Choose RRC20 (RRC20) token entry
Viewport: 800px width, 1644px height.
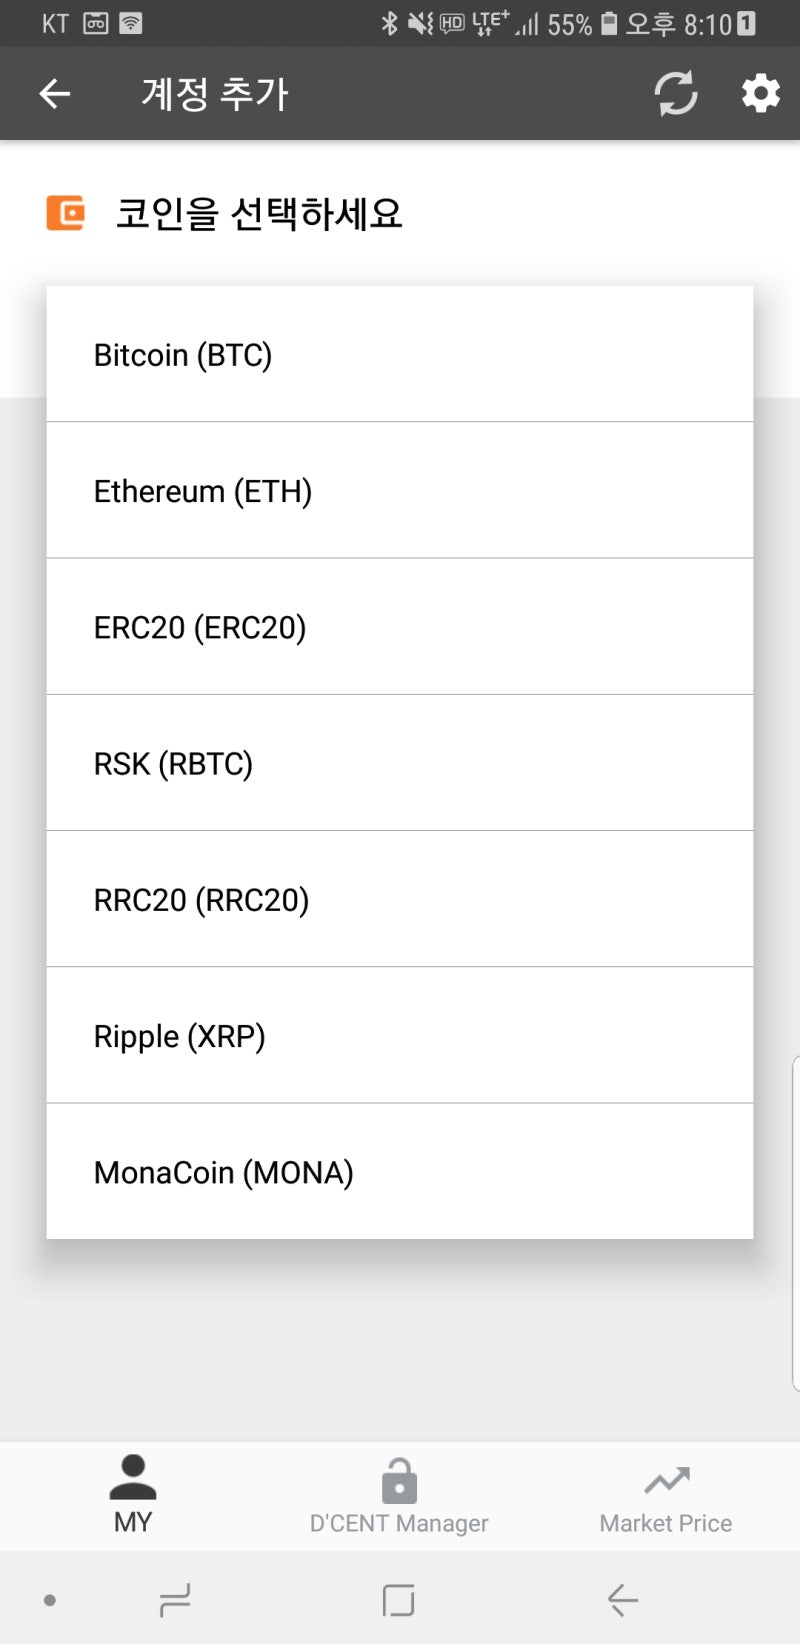pyautogui.click(x=399, y=899)
